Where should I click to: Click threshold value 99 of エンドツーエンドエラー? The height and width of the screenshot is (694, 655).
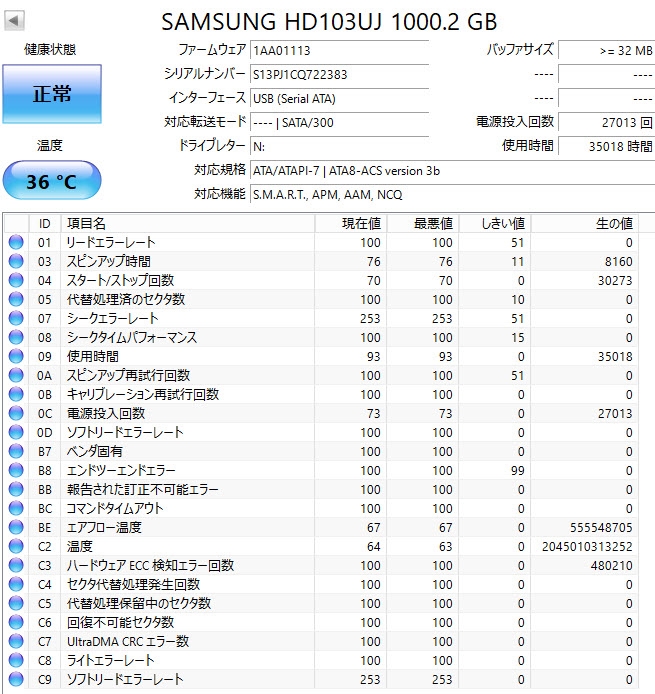click(518, 470)
